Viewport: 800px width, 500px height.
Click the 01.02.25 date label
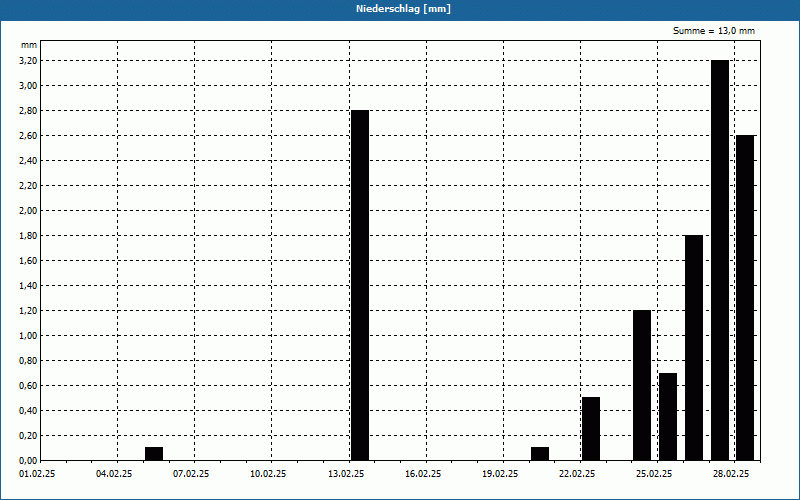pyautogui.click(x=37, y=474)
